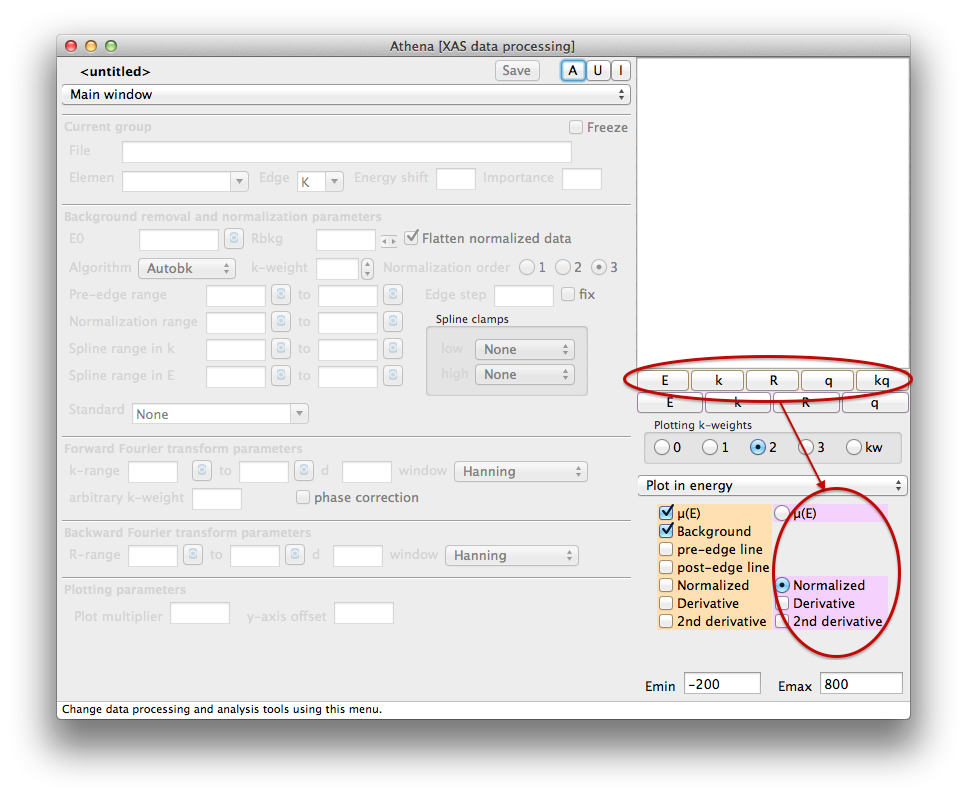Uncheck the Background plot option

tap(666, 530)
